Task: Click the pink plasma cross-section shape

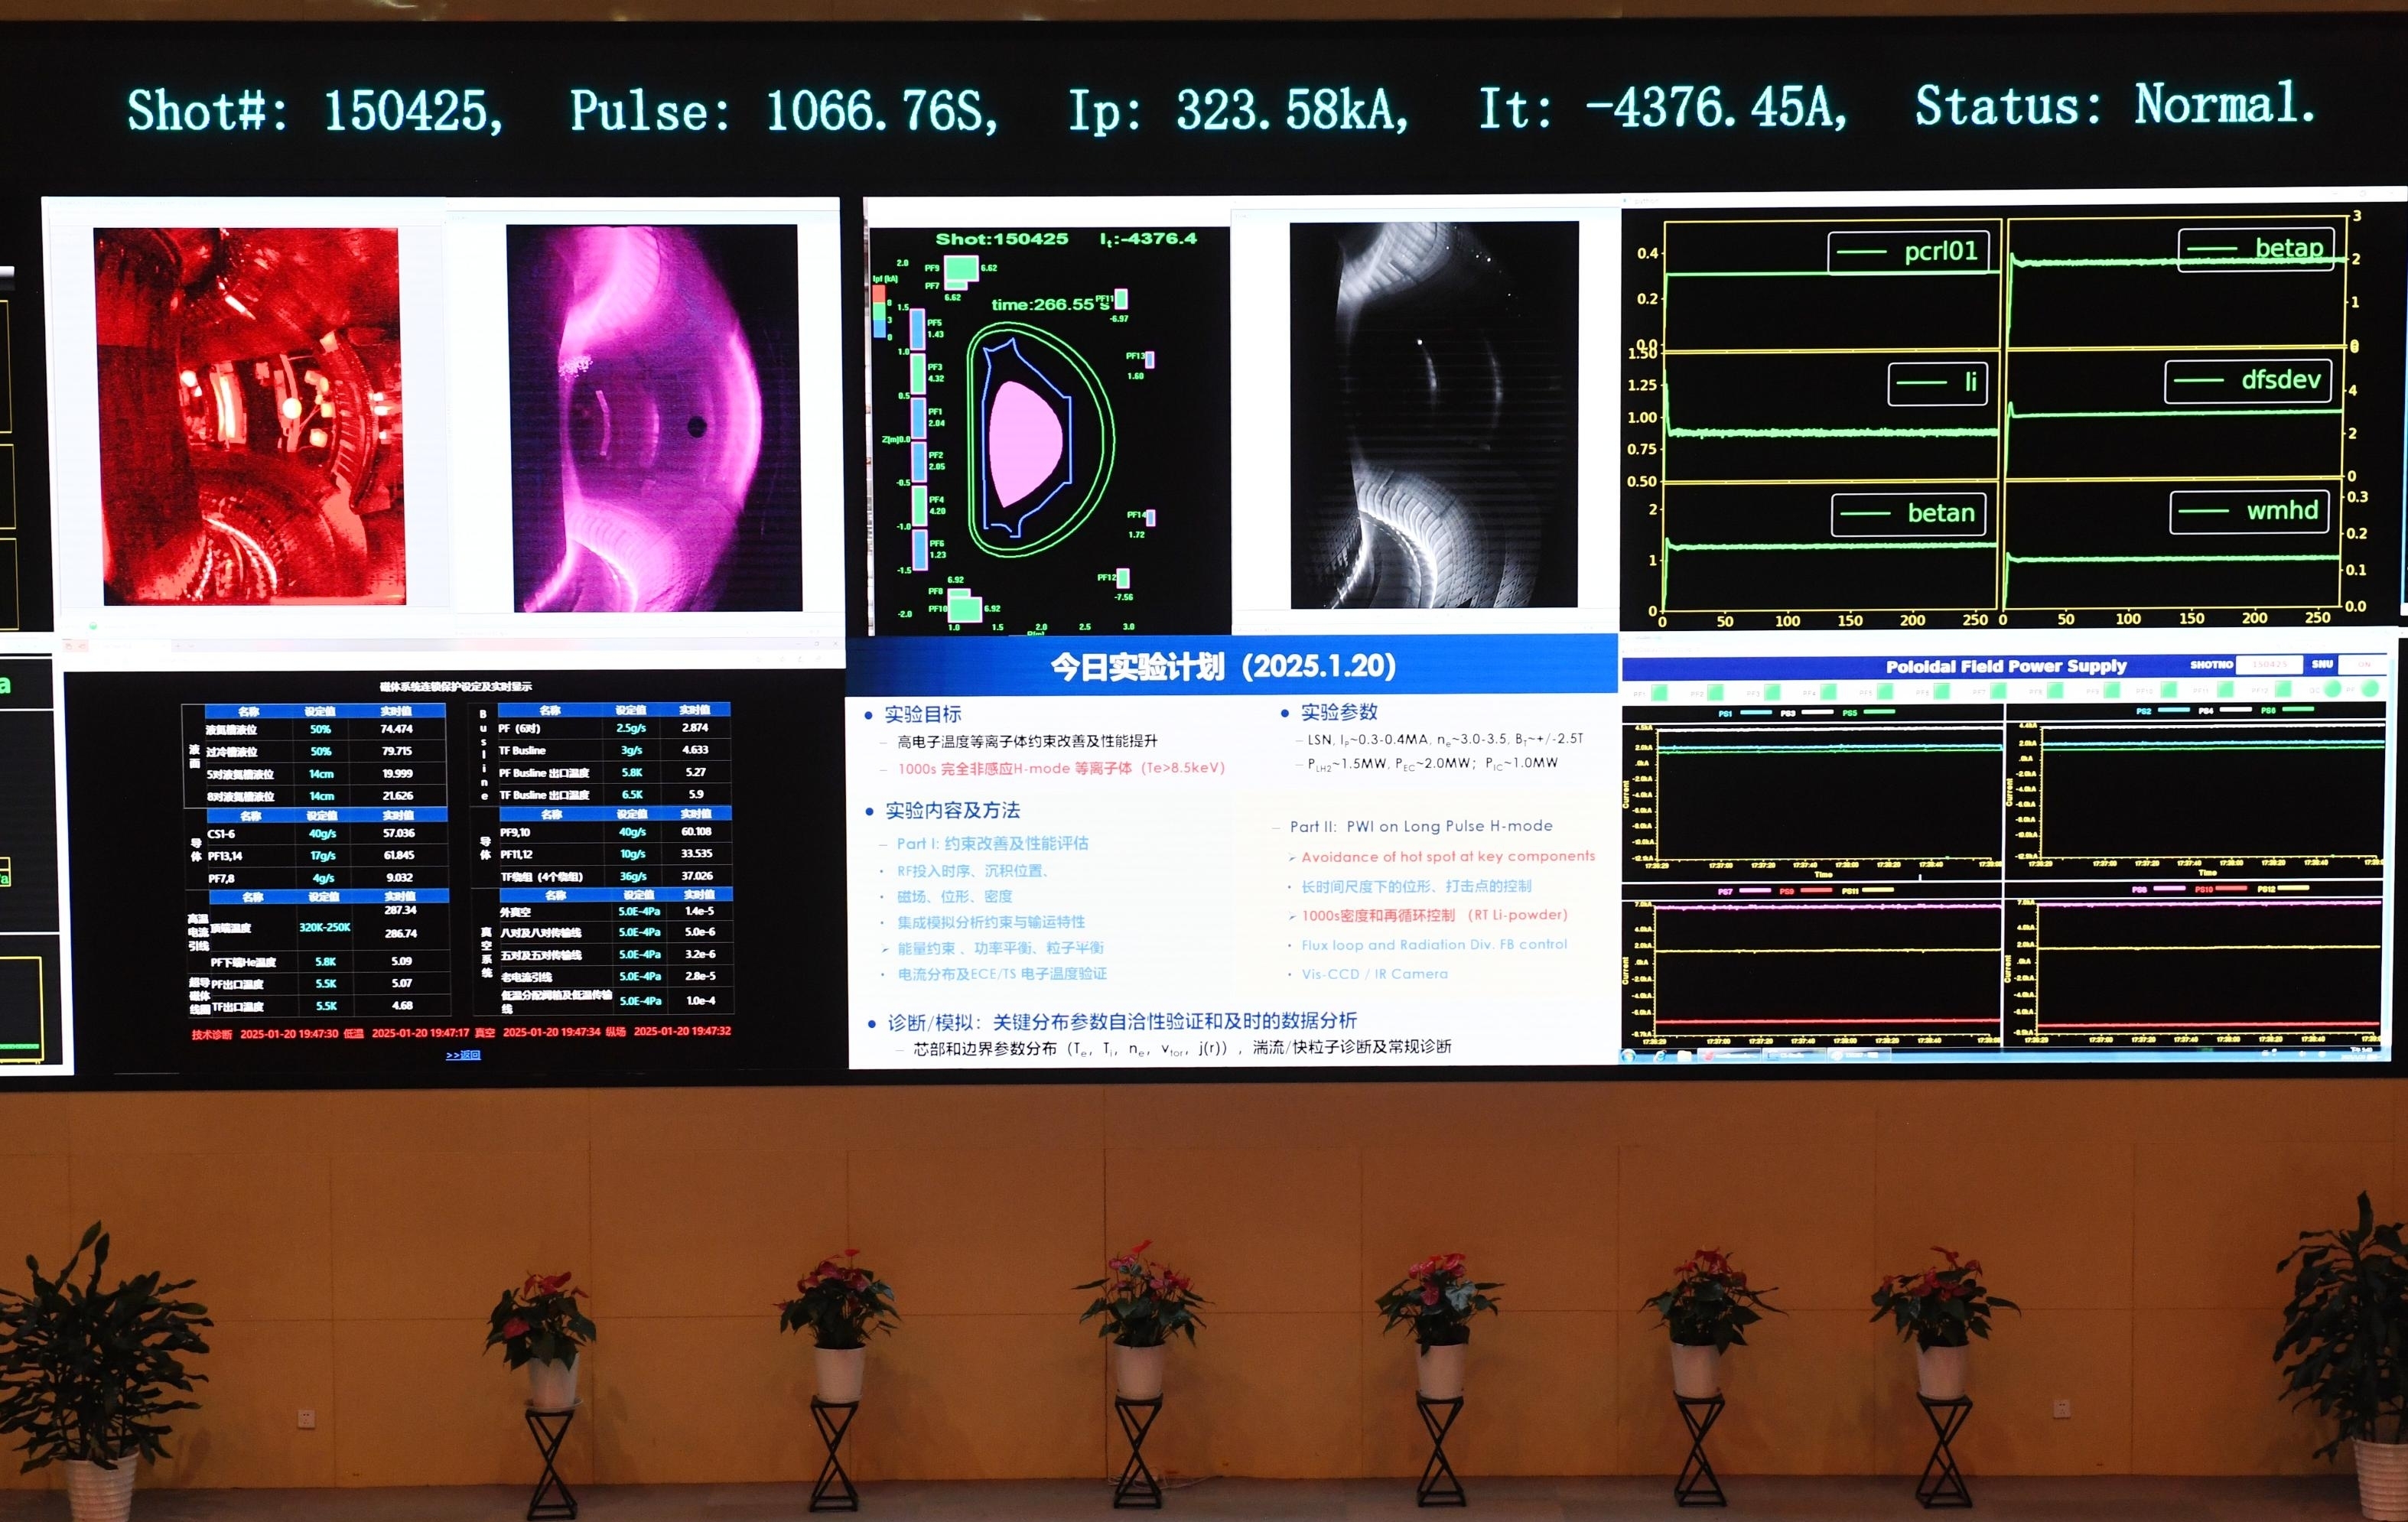Action: click(x=1026, y=445)
